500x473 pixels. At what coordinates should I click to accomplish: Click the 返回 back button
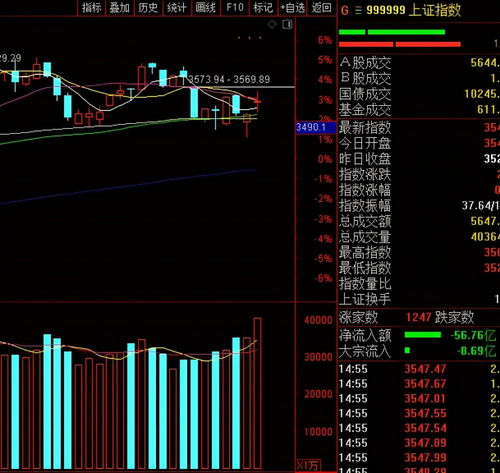coord(321,7)
